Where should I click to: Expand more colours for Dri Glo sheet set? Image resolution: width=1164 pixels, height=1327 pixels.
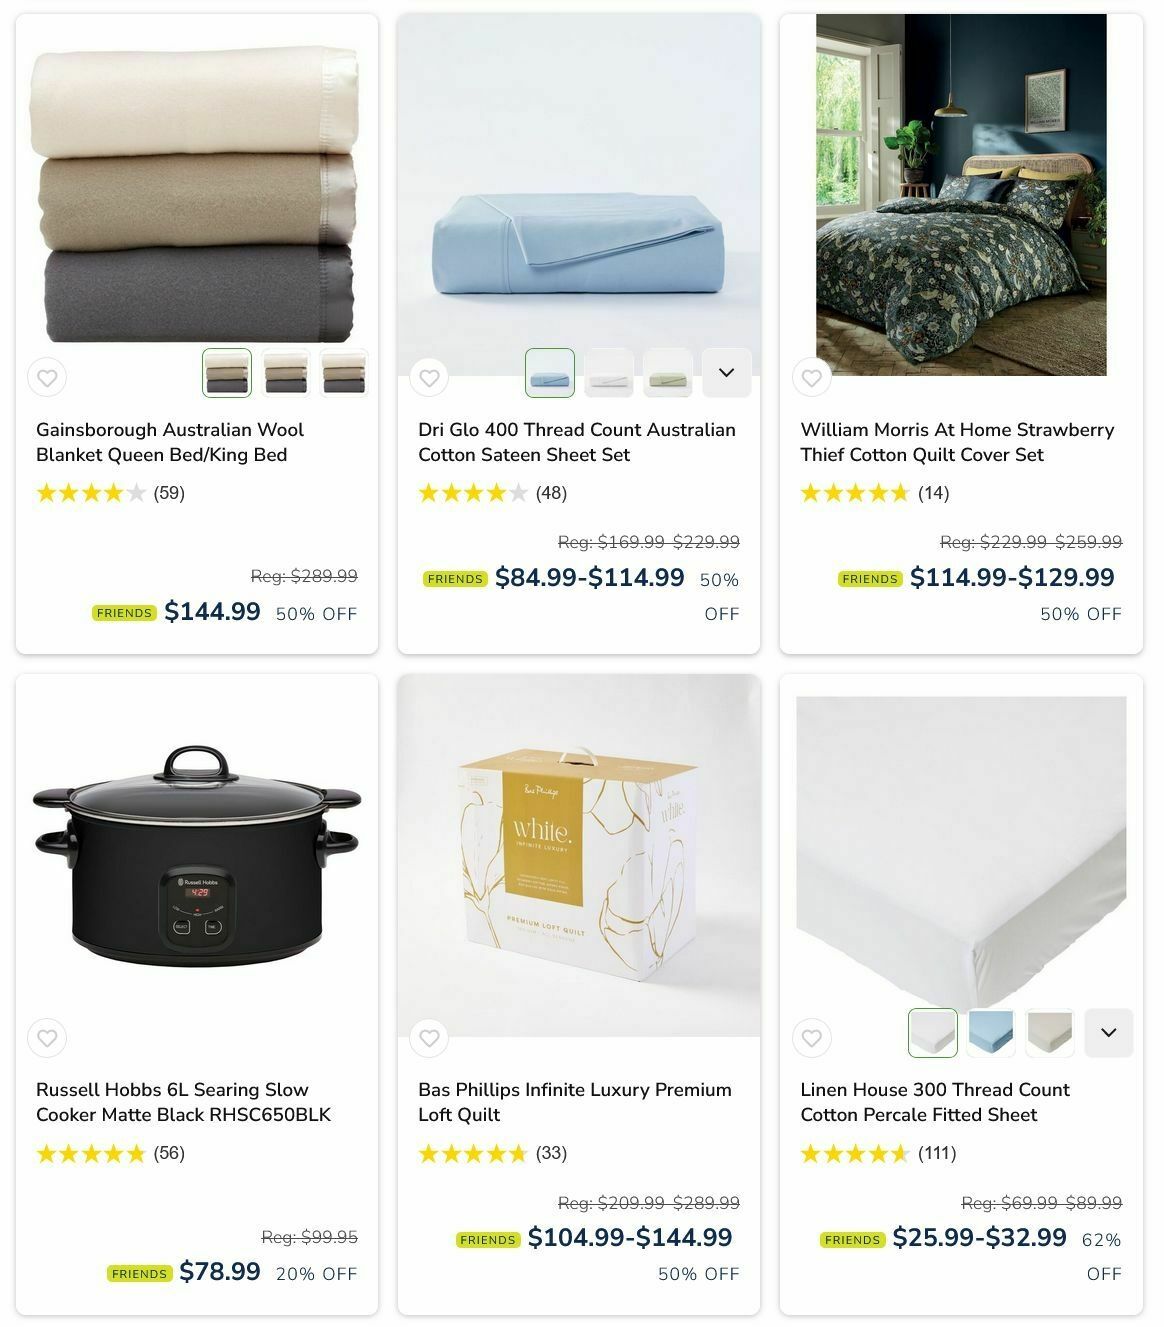coord(727,373)
